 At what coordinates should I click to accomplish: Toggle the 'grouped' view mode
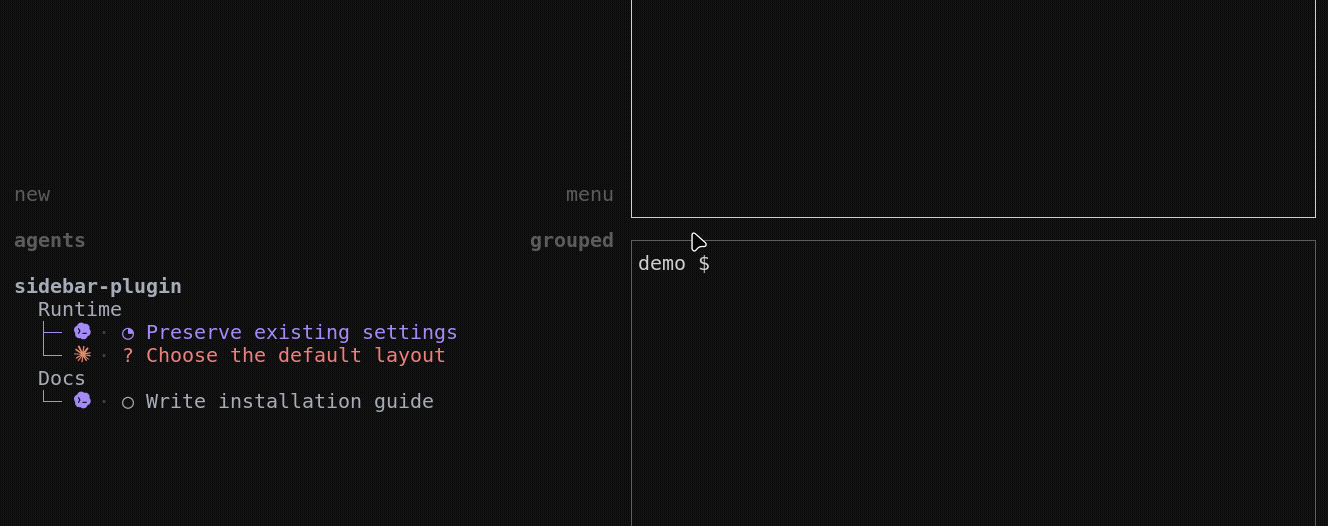pyautogui.click(x=572, y=240)
